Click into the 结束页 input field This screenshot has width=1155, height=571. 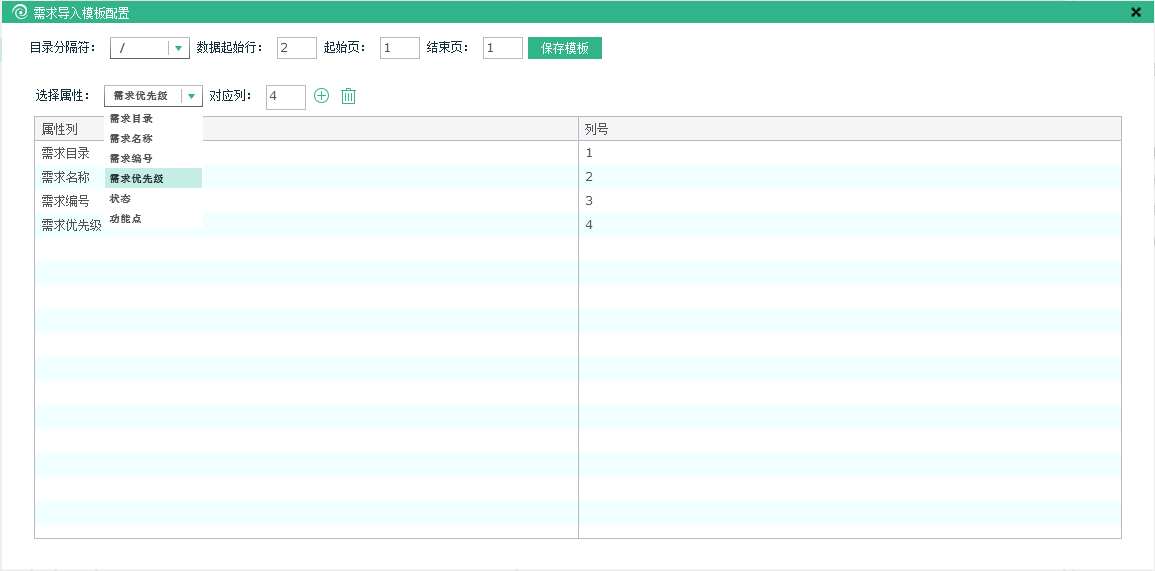(x=502, y=48)
